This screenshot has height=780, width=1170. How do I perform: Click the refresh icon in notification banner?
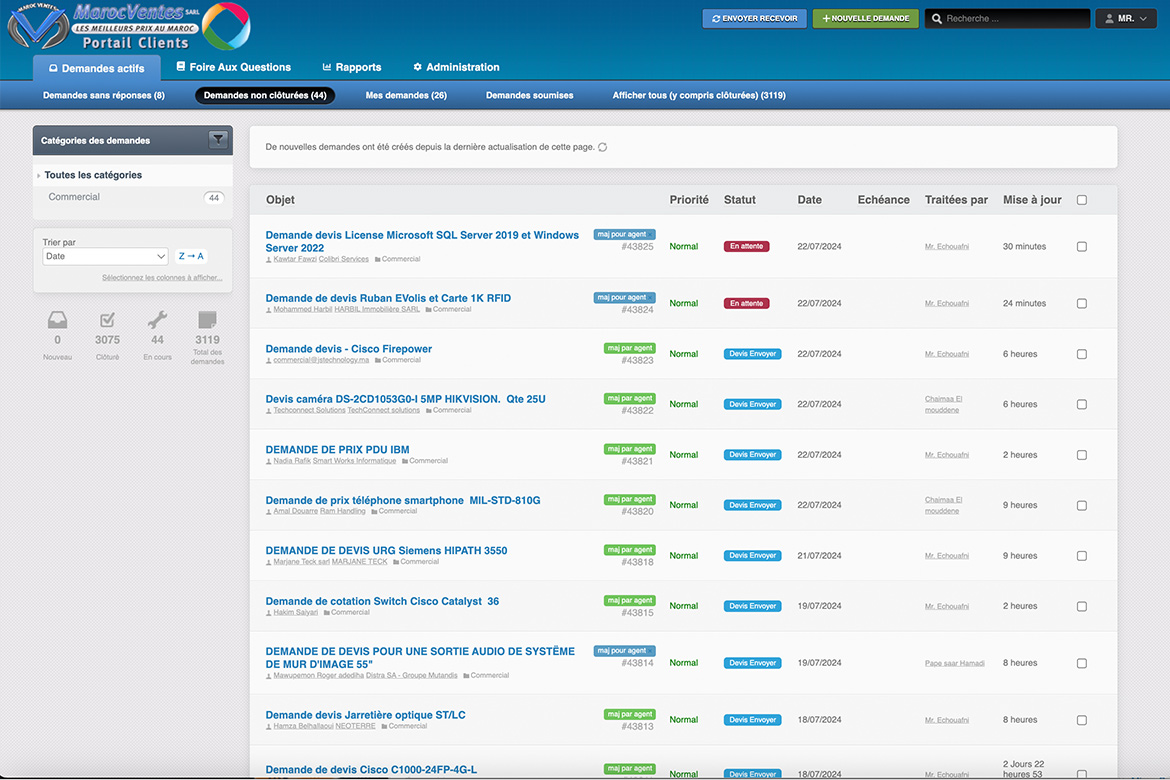pos(603,147)
